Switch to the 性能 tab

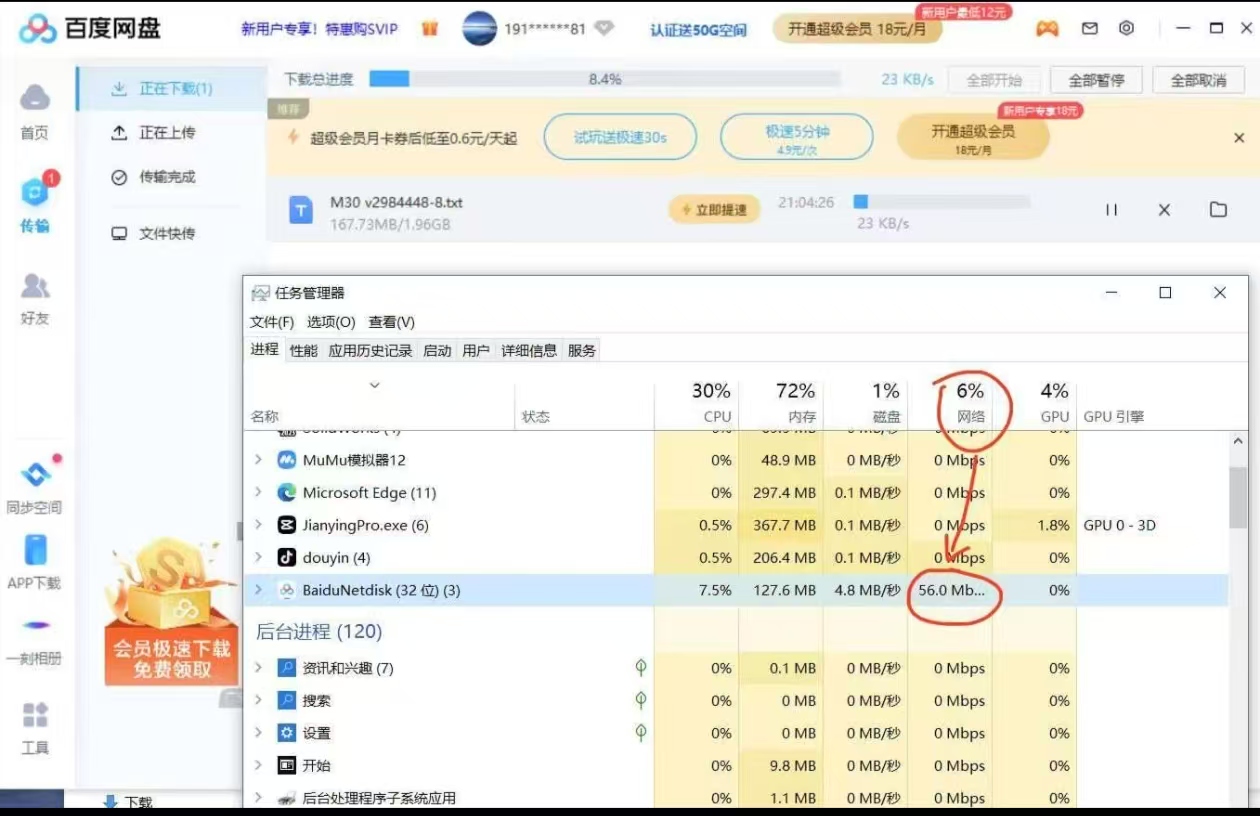(304, 350)
